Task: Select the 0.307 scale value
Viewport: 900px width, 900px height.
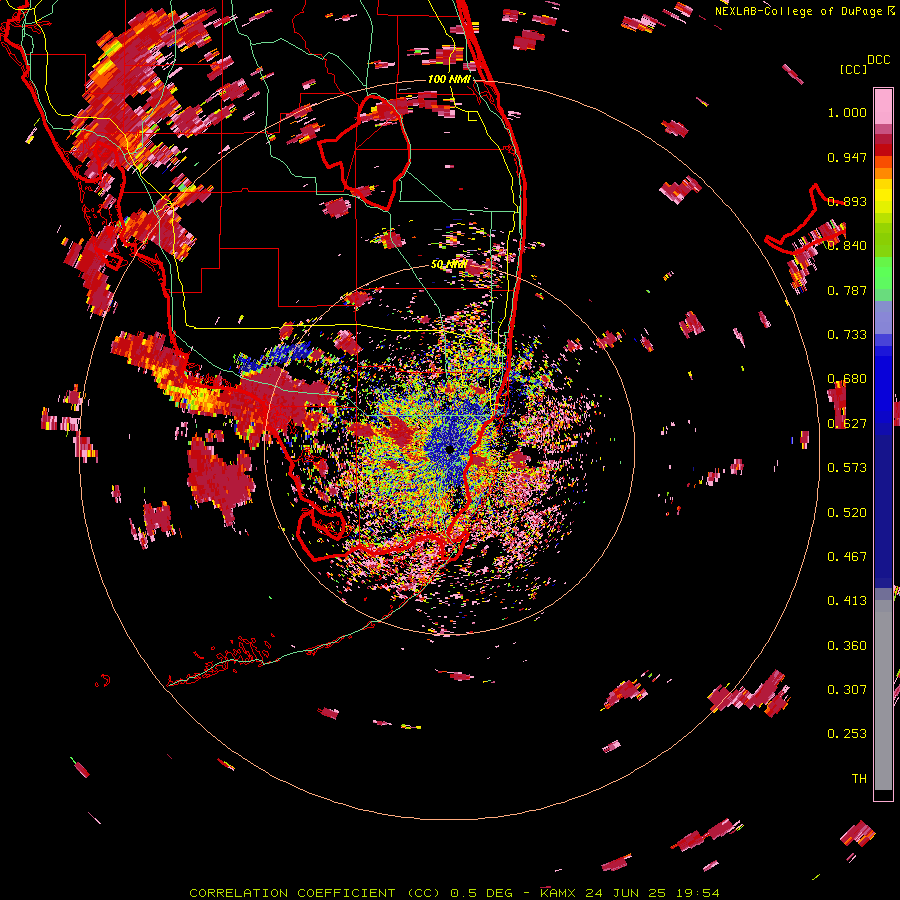Action: click(847, 690)
